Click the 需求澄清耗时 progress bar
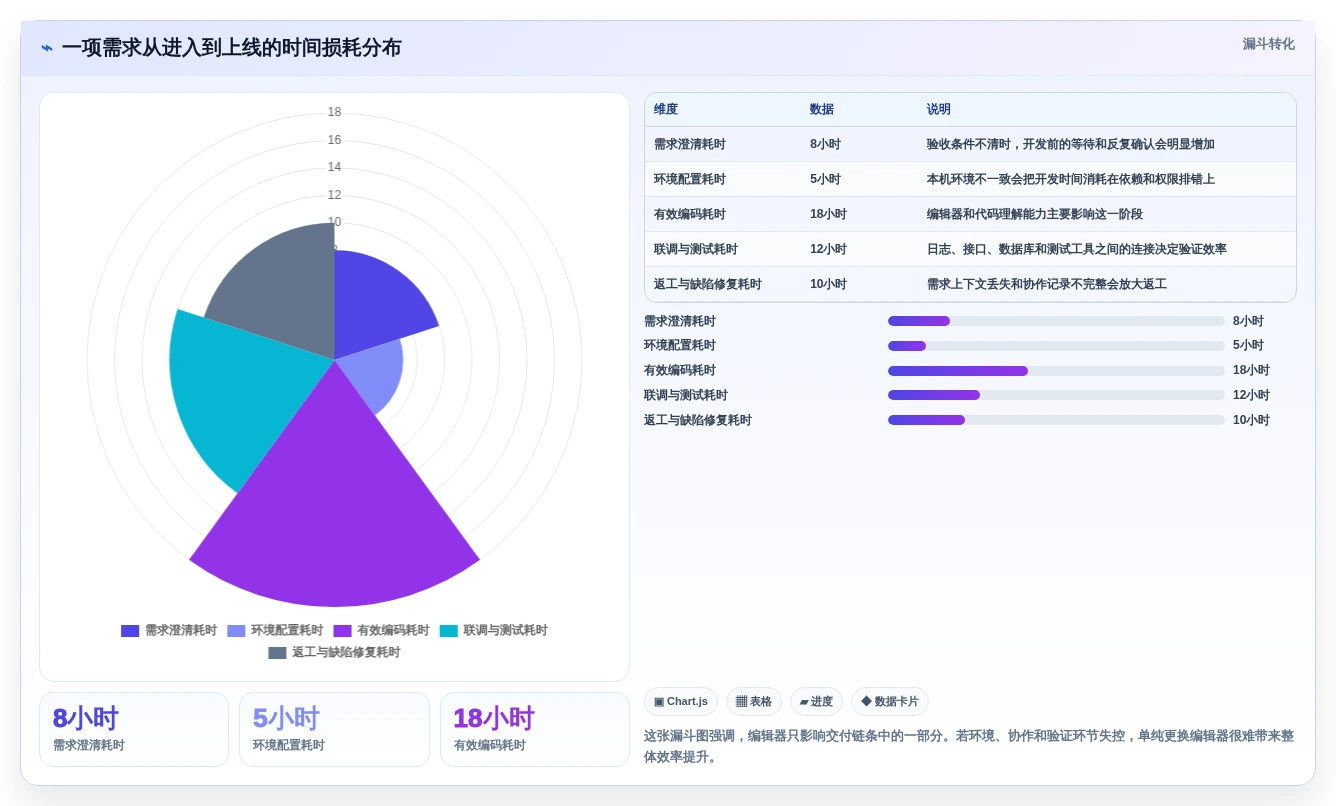This screenshot has width=1336, height=806. click(x=1056, y=321)
